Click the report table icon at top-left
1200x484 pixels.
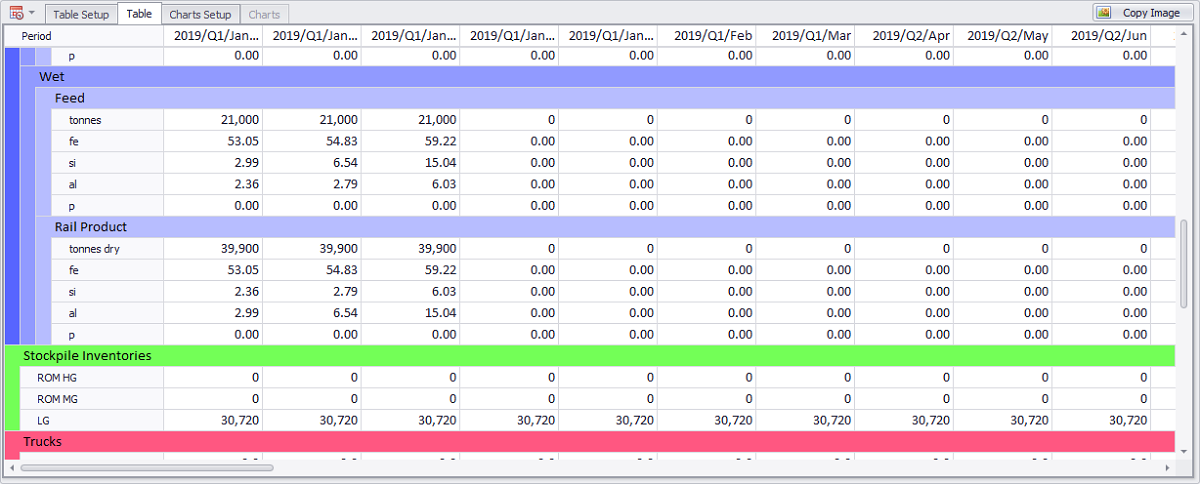tap(16, 13)
